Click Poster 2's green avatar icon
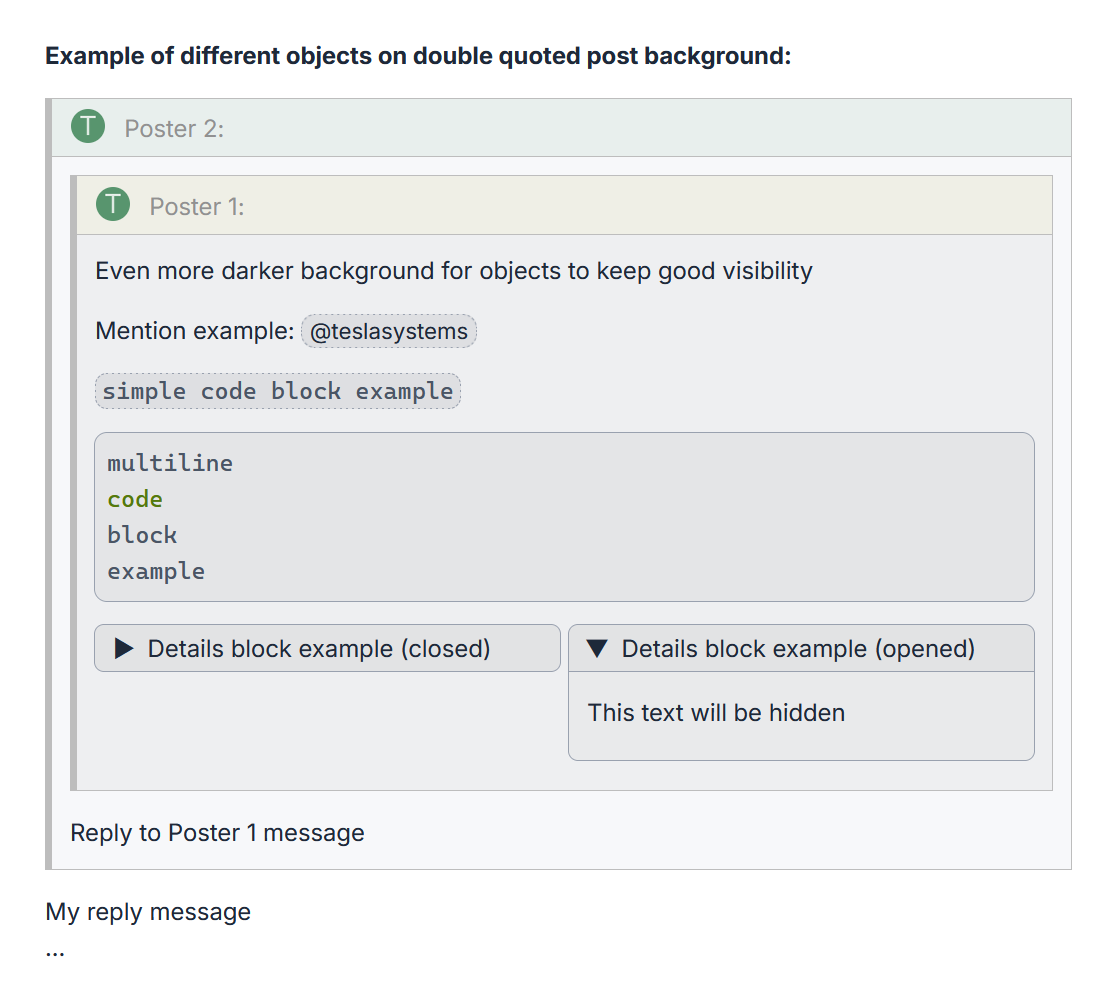Image resolution: width=1116 pixels, height=1003 pixels. pyautogui.click(x=88, y=127)
